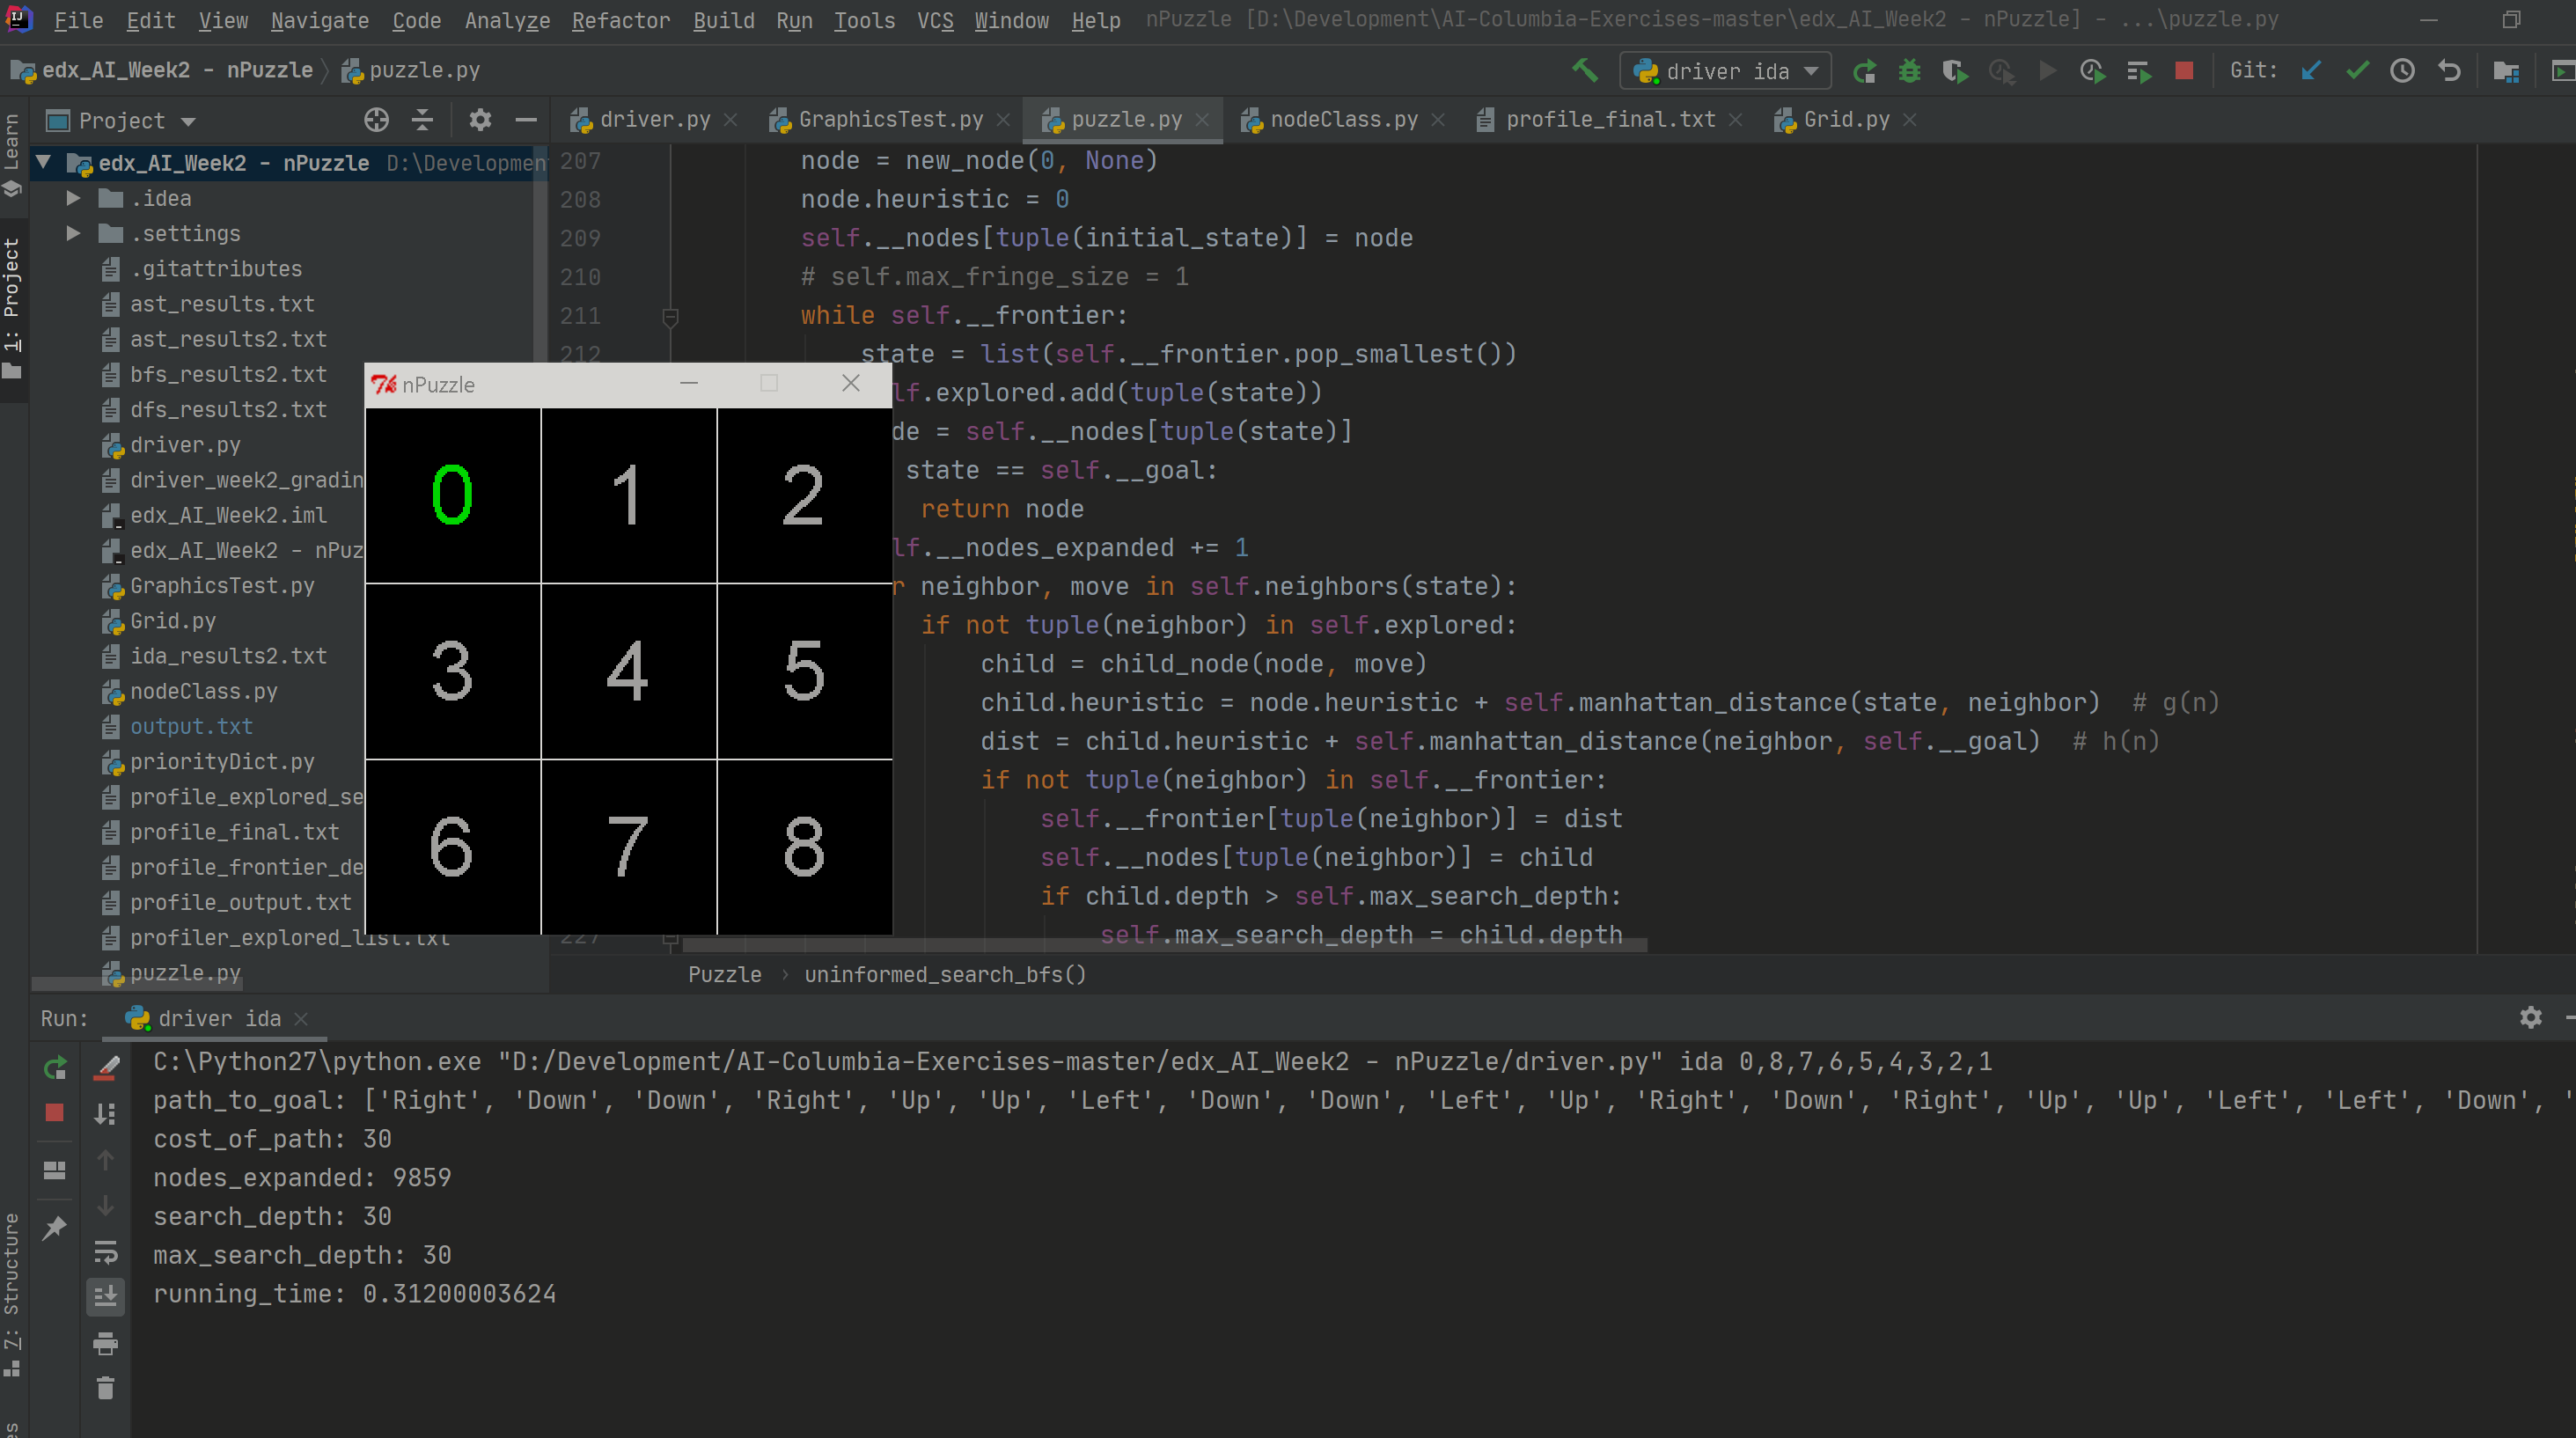Print console output from Run panel
Image resolution: width=2576 pixels, height=1438 pixels.
point(107,1343)
